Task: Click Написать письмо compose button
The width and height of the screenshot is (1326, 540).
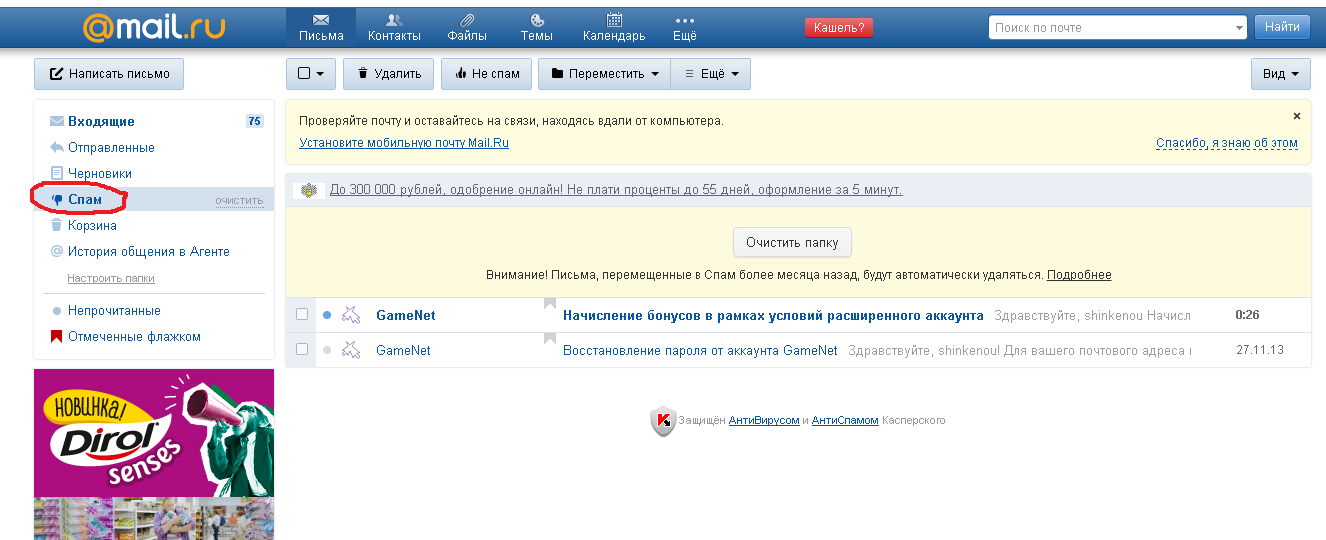Action: (109, 74)
